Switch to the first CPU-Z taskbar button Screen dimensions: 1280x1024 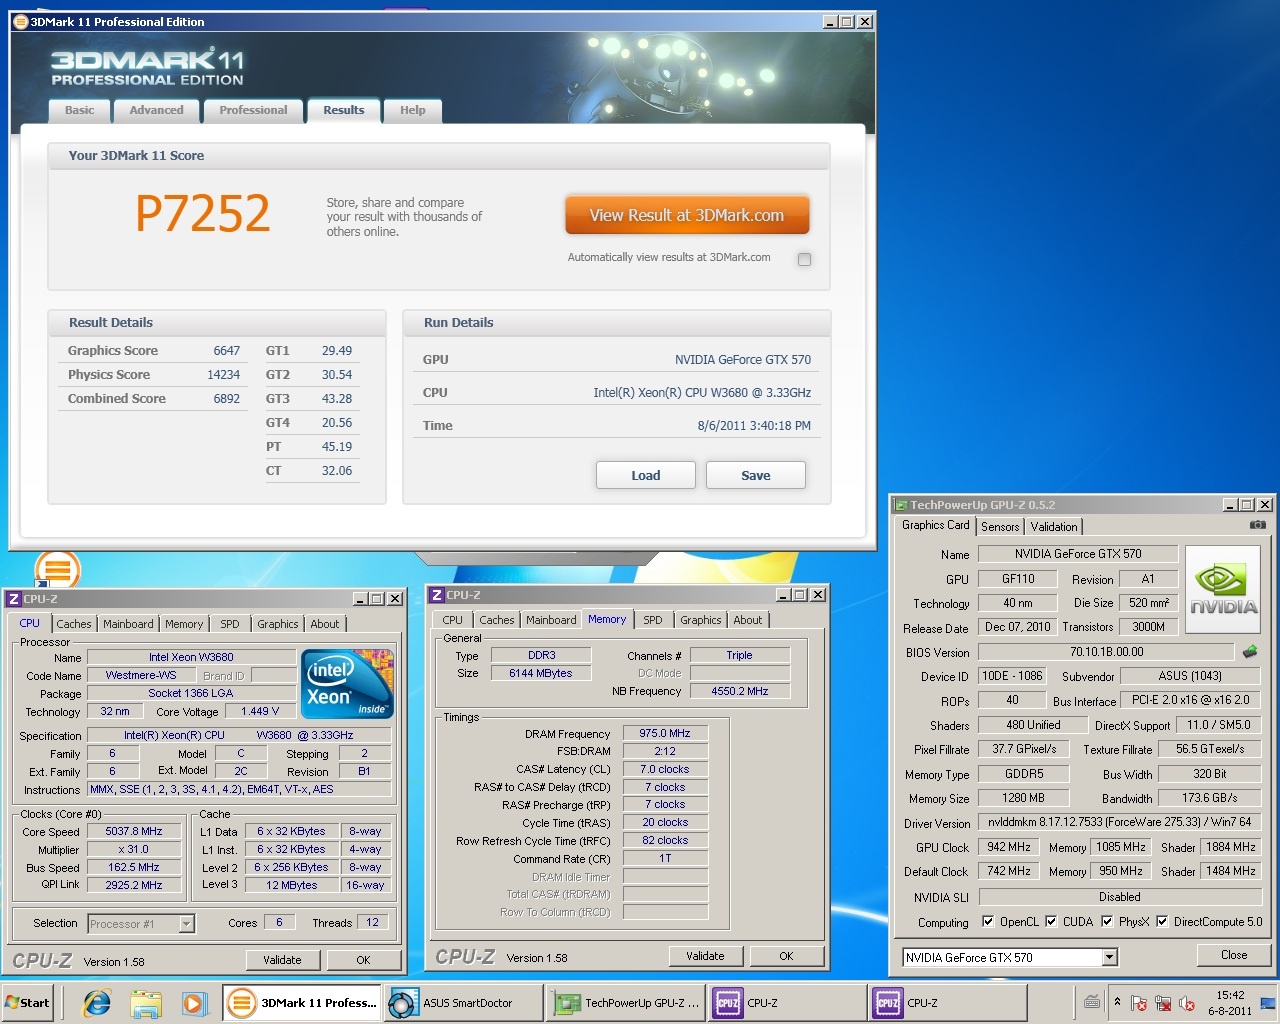pos(788,1003)
